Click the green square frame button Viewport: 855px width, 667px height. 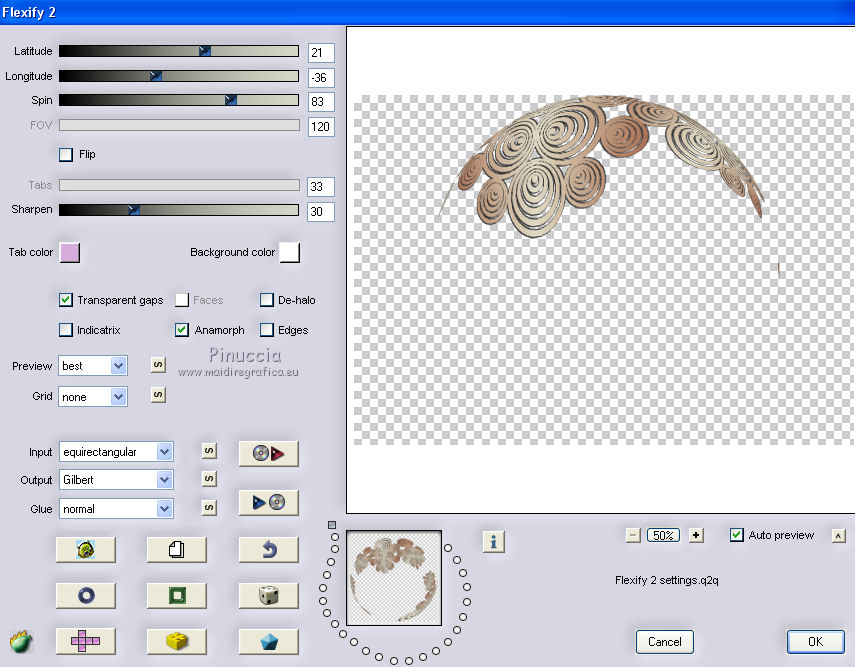177,595
